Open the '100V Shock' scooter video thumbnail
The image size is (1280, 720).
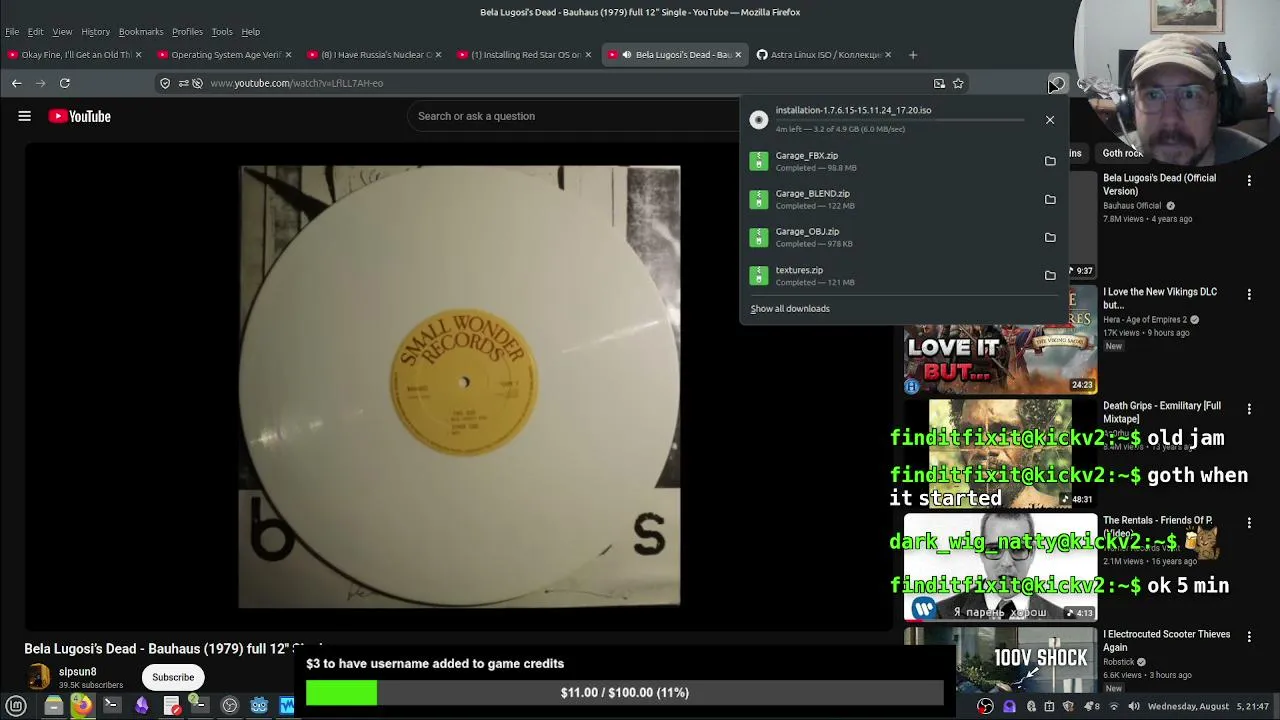(x=1000, y=662)
